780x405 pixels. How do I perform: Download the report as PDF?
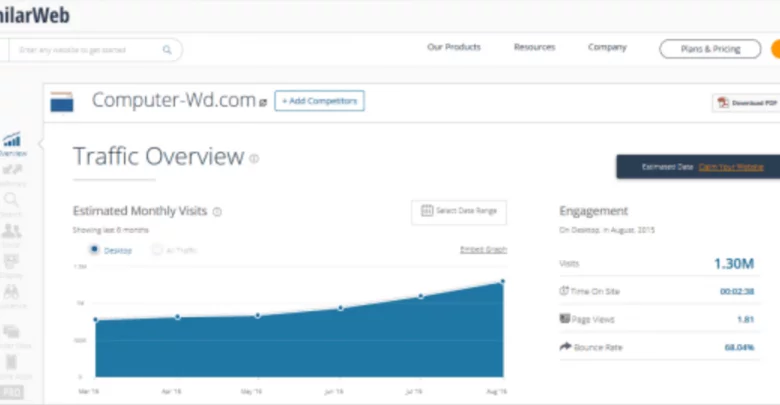tap(746, 103)
